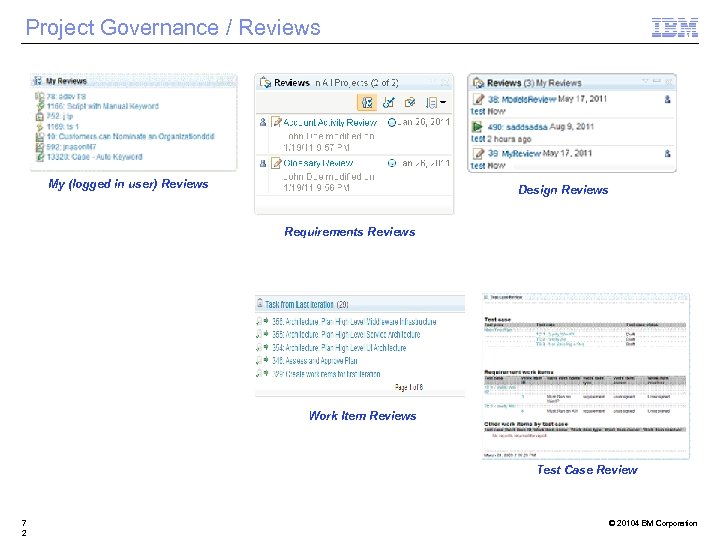
Task: Open task '354: Architecture Plan High Level UI Architecture'
Action: (x=339, y=348)
